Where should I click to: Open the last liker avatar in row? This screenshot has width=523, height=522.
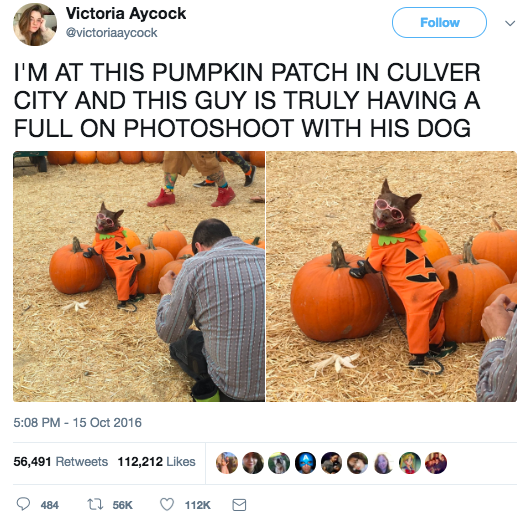click(x=436, y=463)
